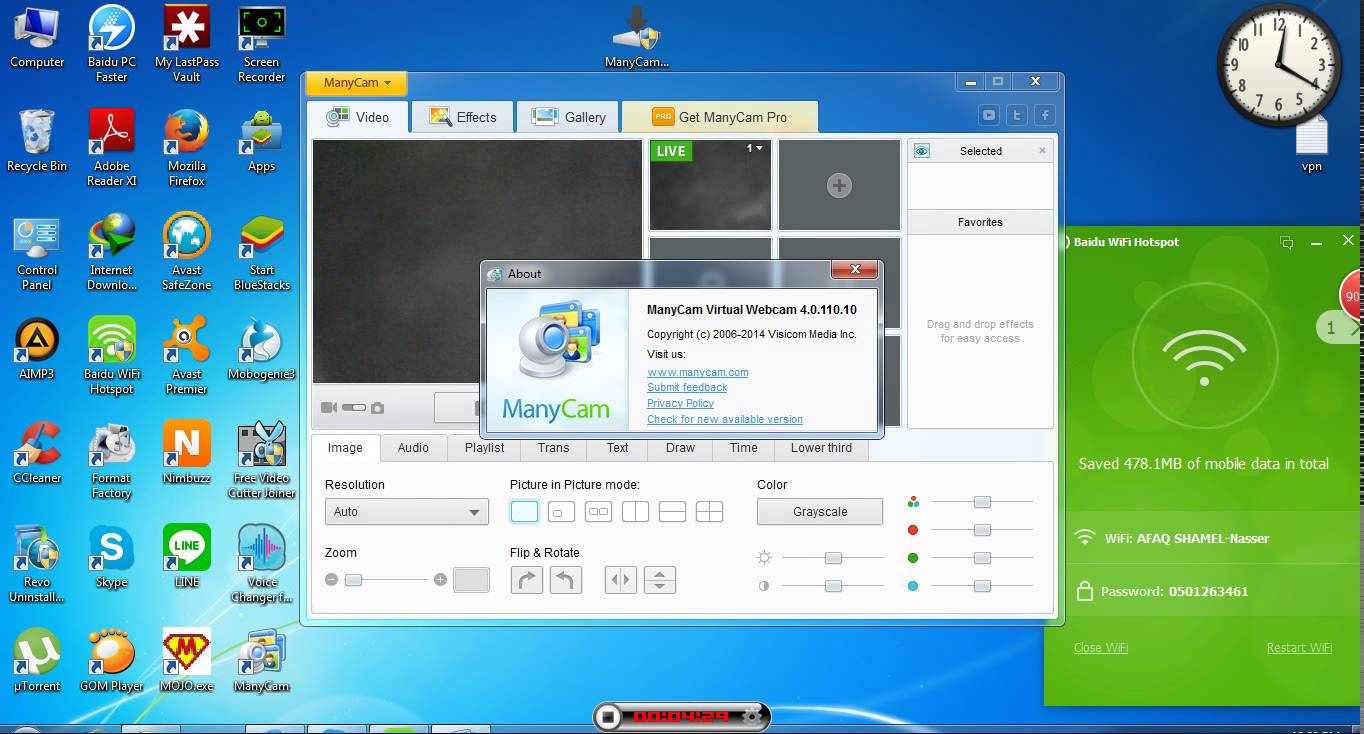The width and height of the screenshot is (1364, 734).
Task: Flip the video horizontally
Action: (620, 579)
